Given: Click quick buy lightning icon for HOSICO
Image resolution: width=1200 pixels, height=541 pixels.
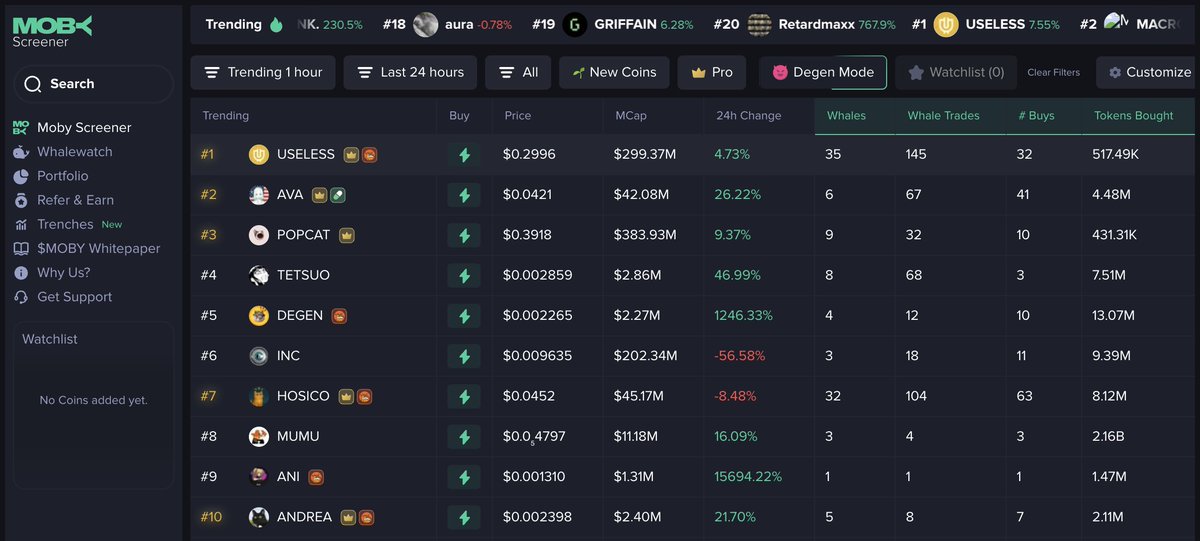Looking at the screenshot, I should [x=464, y=397].
